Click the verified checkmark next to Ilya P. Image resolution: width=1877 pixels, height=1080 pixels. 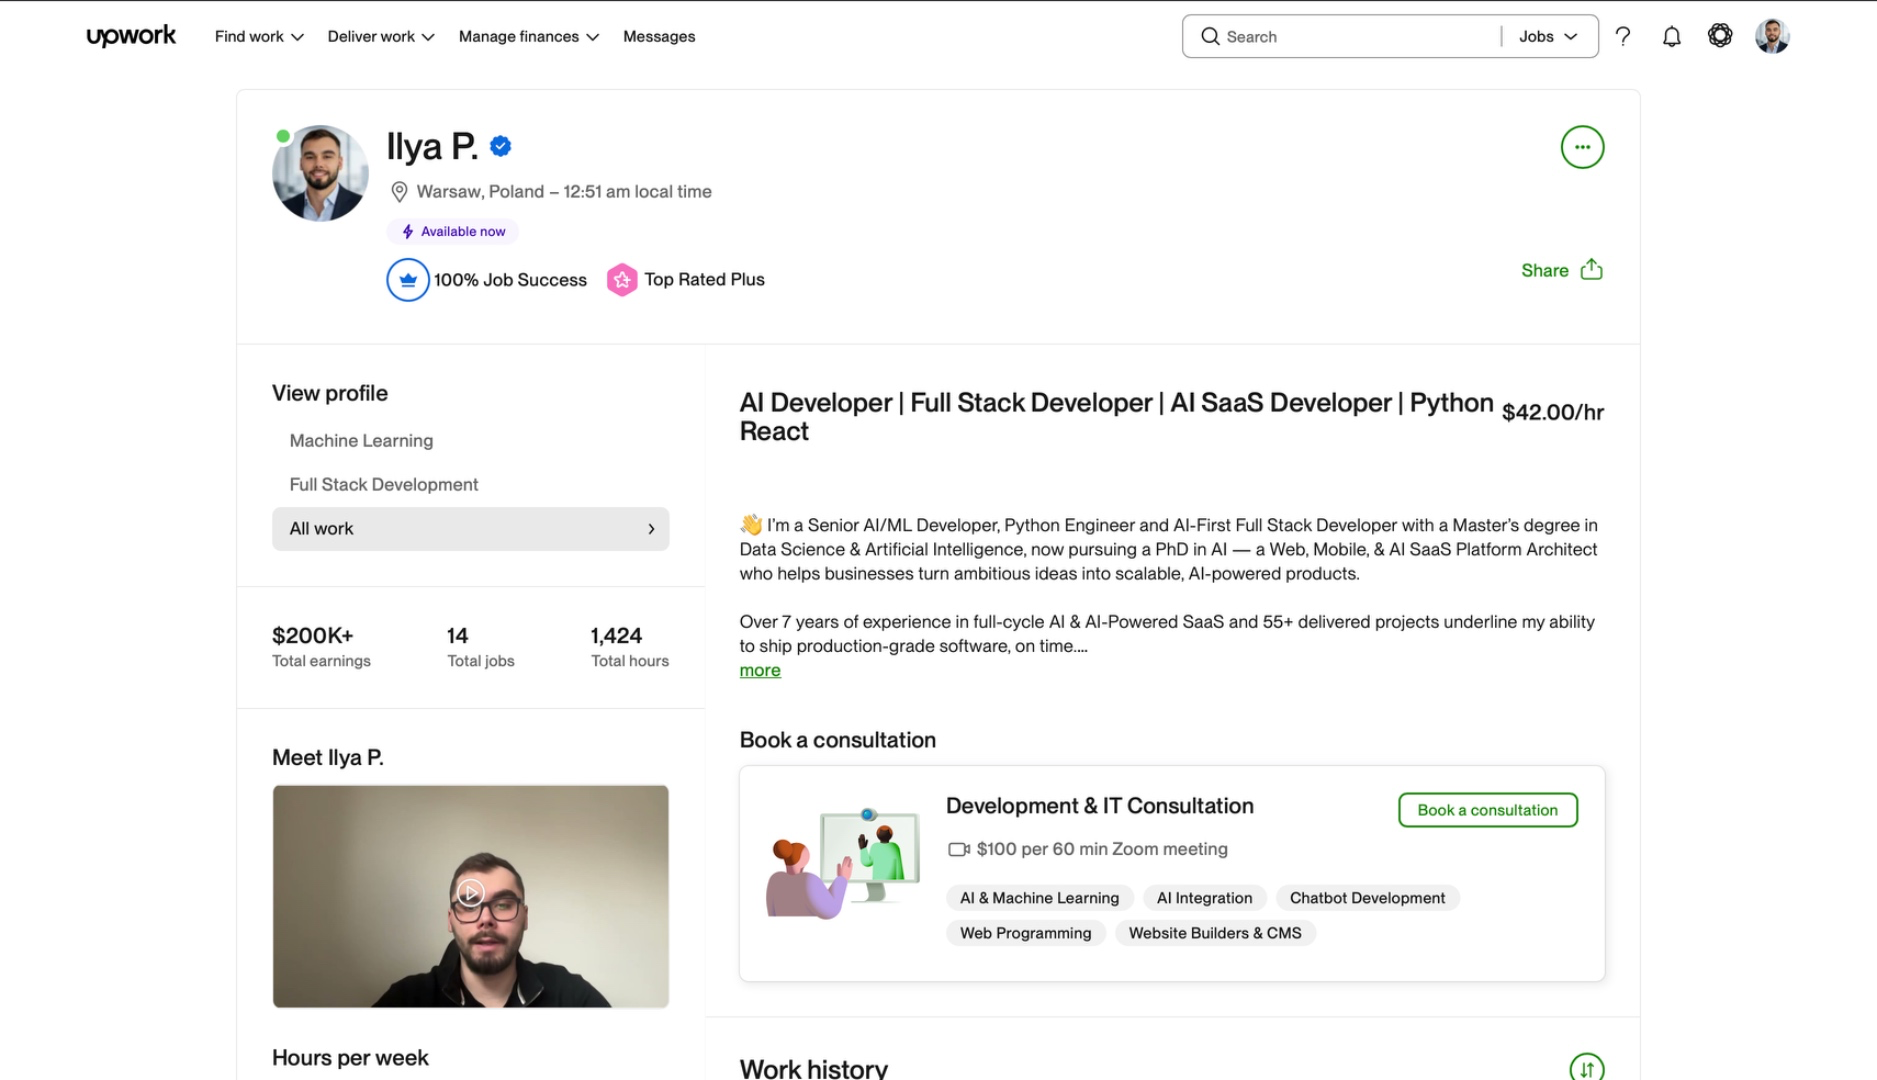click(499, 145)
